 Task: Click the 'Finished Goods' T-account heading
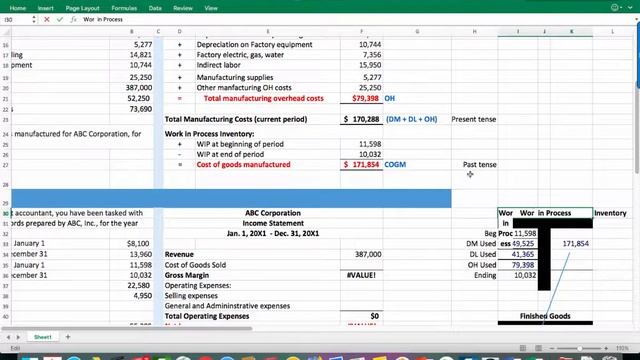point(545,316)
